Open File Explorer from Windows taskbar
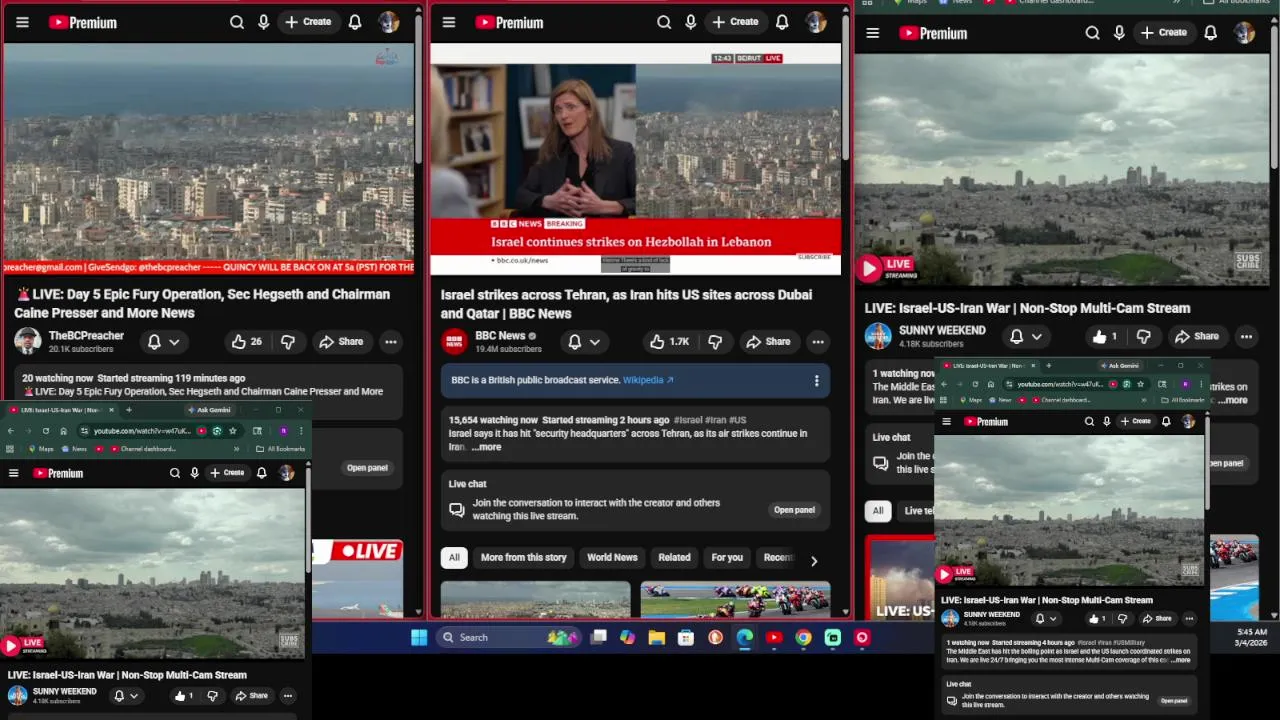This screenshot has width=1280, height=720. pyautogui.click(x=656, y=637)
